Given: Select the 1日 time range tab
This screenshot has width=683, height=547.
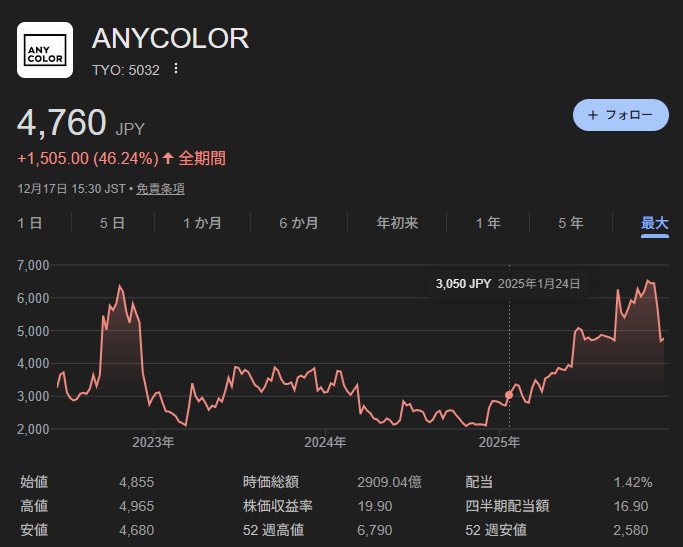Looking at the screenshot, I should [30, 223].
